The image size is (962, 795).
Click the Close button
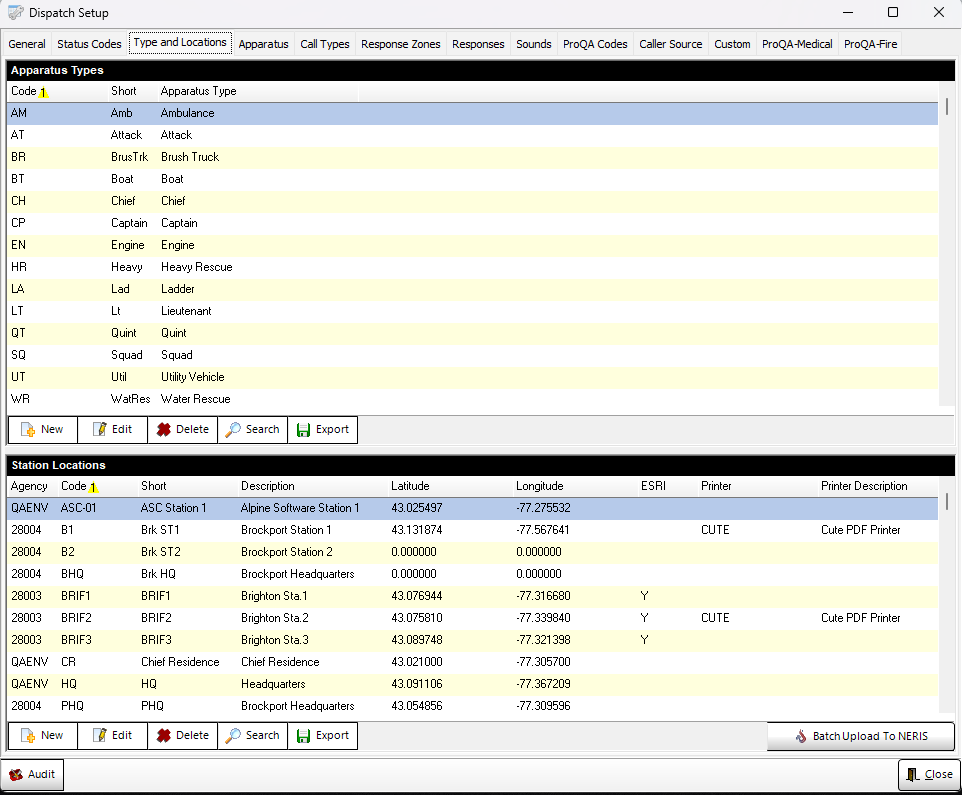(x=929, y=774)
